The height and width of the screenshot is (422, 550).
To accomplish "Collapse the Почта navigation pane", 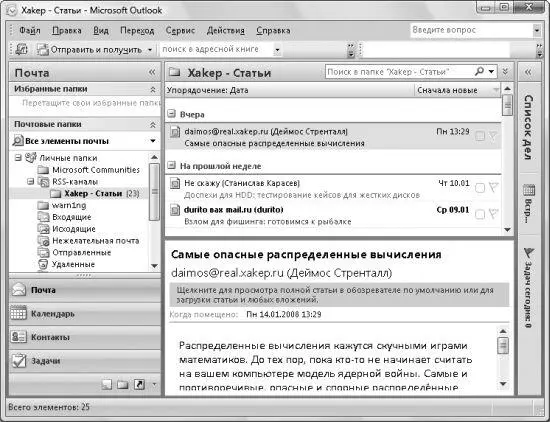I will pyautogui.click(x=152, y=72).
